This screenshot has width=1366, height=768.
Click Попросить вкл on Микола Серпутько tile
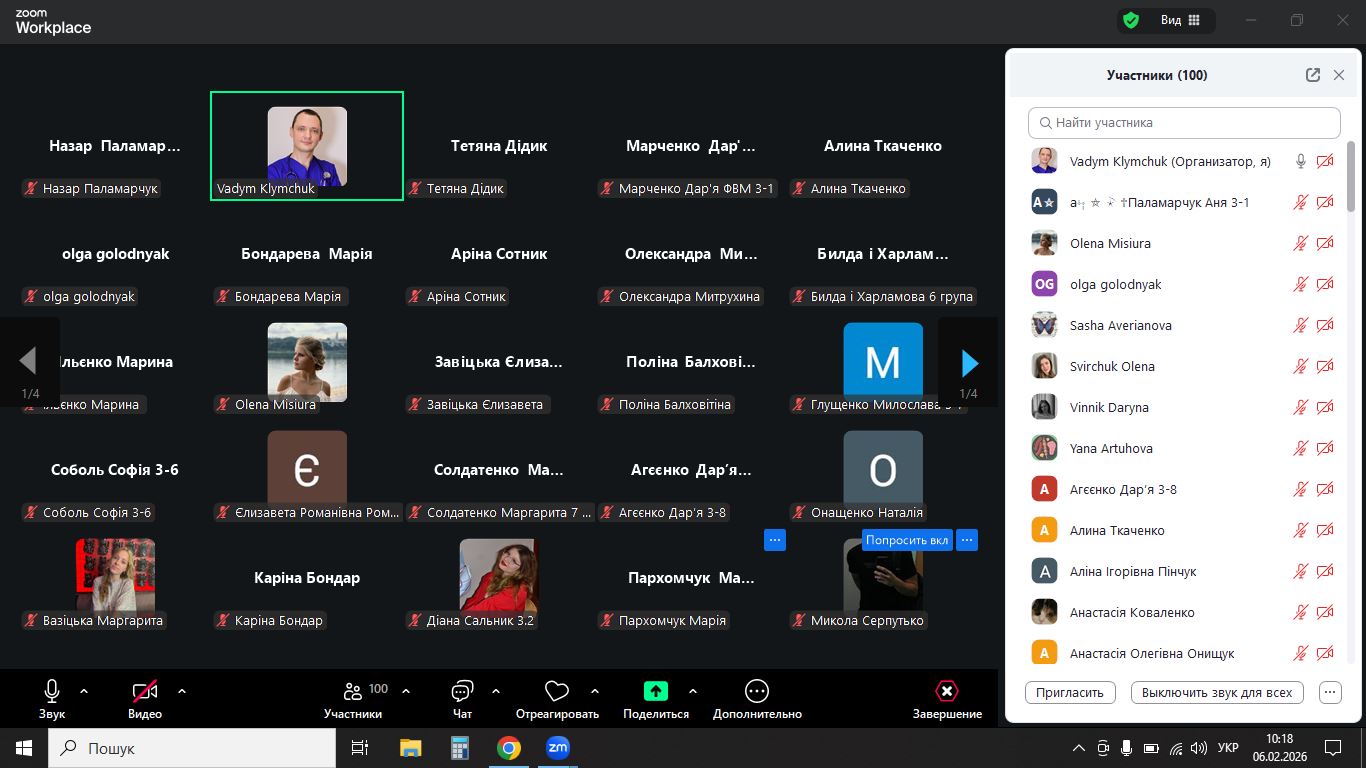907,540
